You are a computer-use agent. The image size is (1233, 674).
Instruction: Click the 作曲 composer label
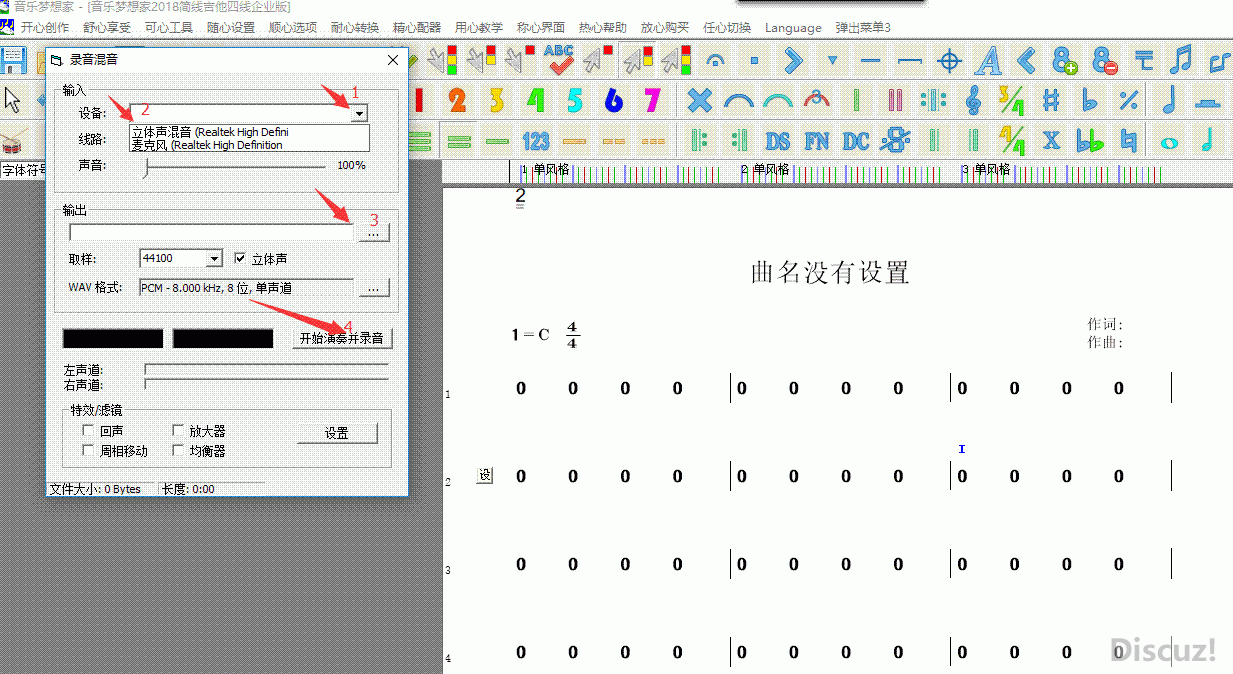tap(1105, 342)
